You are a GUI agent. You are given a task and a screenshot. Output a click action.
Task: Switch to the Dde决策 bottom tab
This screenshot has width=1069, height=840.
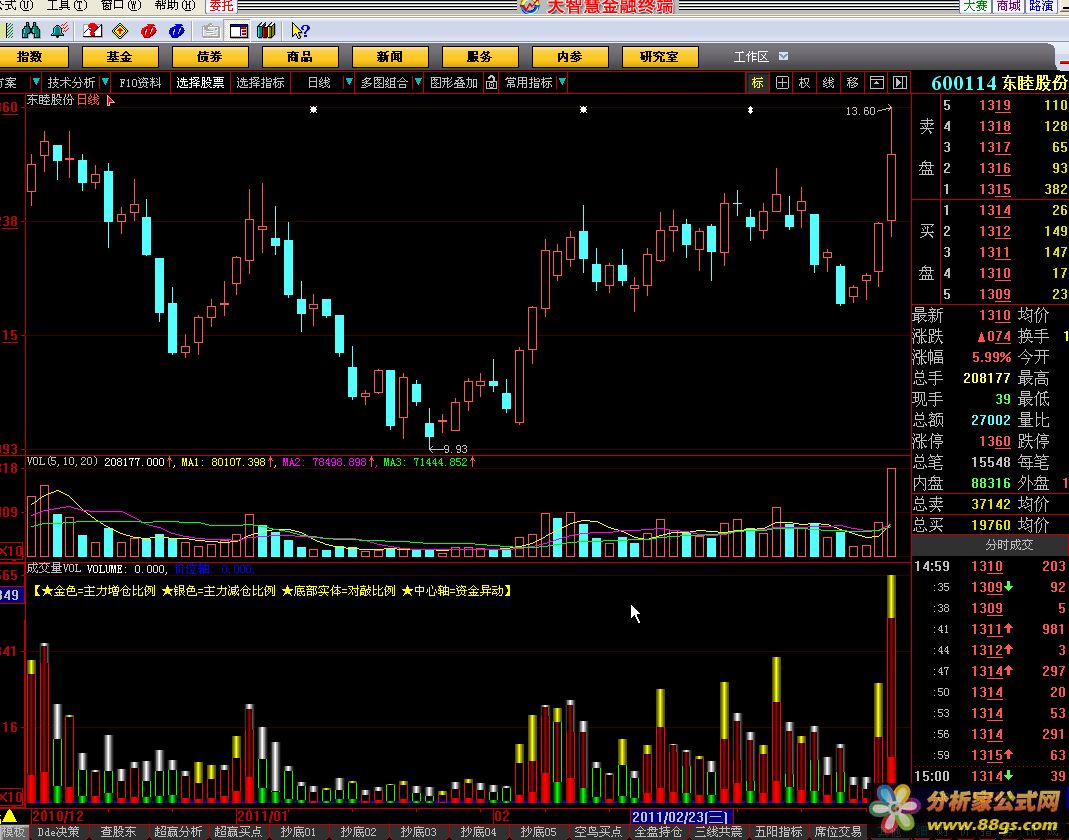58,832
